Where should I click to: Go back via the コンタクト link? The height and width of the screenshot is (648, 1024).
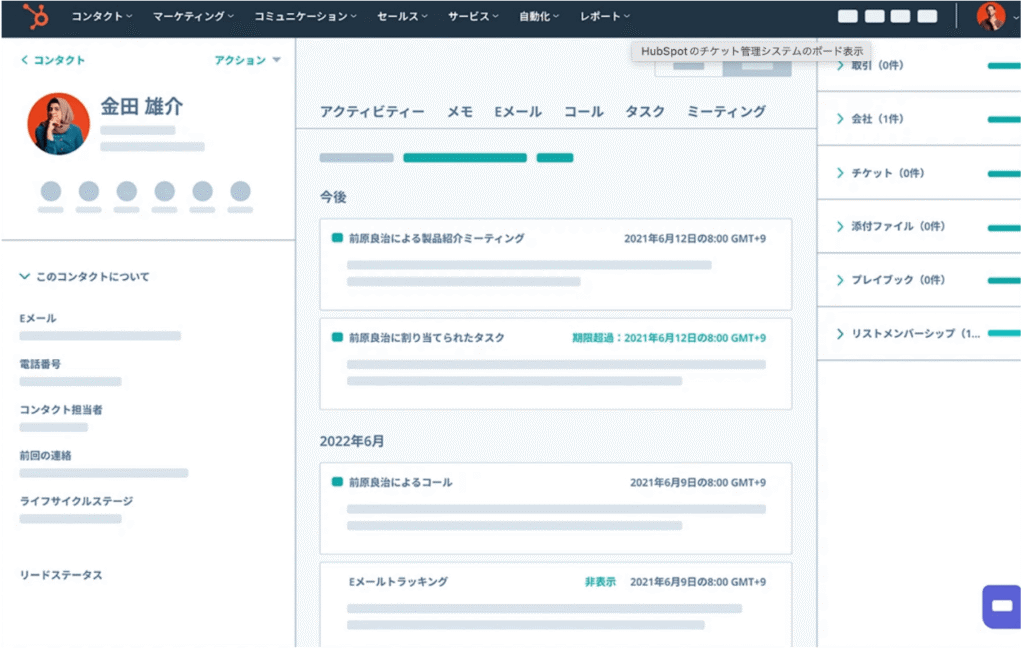pyautogui.click(x=53, y=60)
